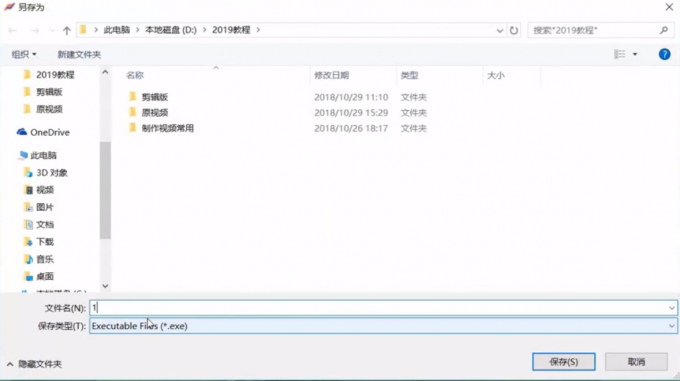The height and width of the screenshot is (381, 680).
Task: Select the 剪辑版 folder in file list
Action: (x=155, y=97)
